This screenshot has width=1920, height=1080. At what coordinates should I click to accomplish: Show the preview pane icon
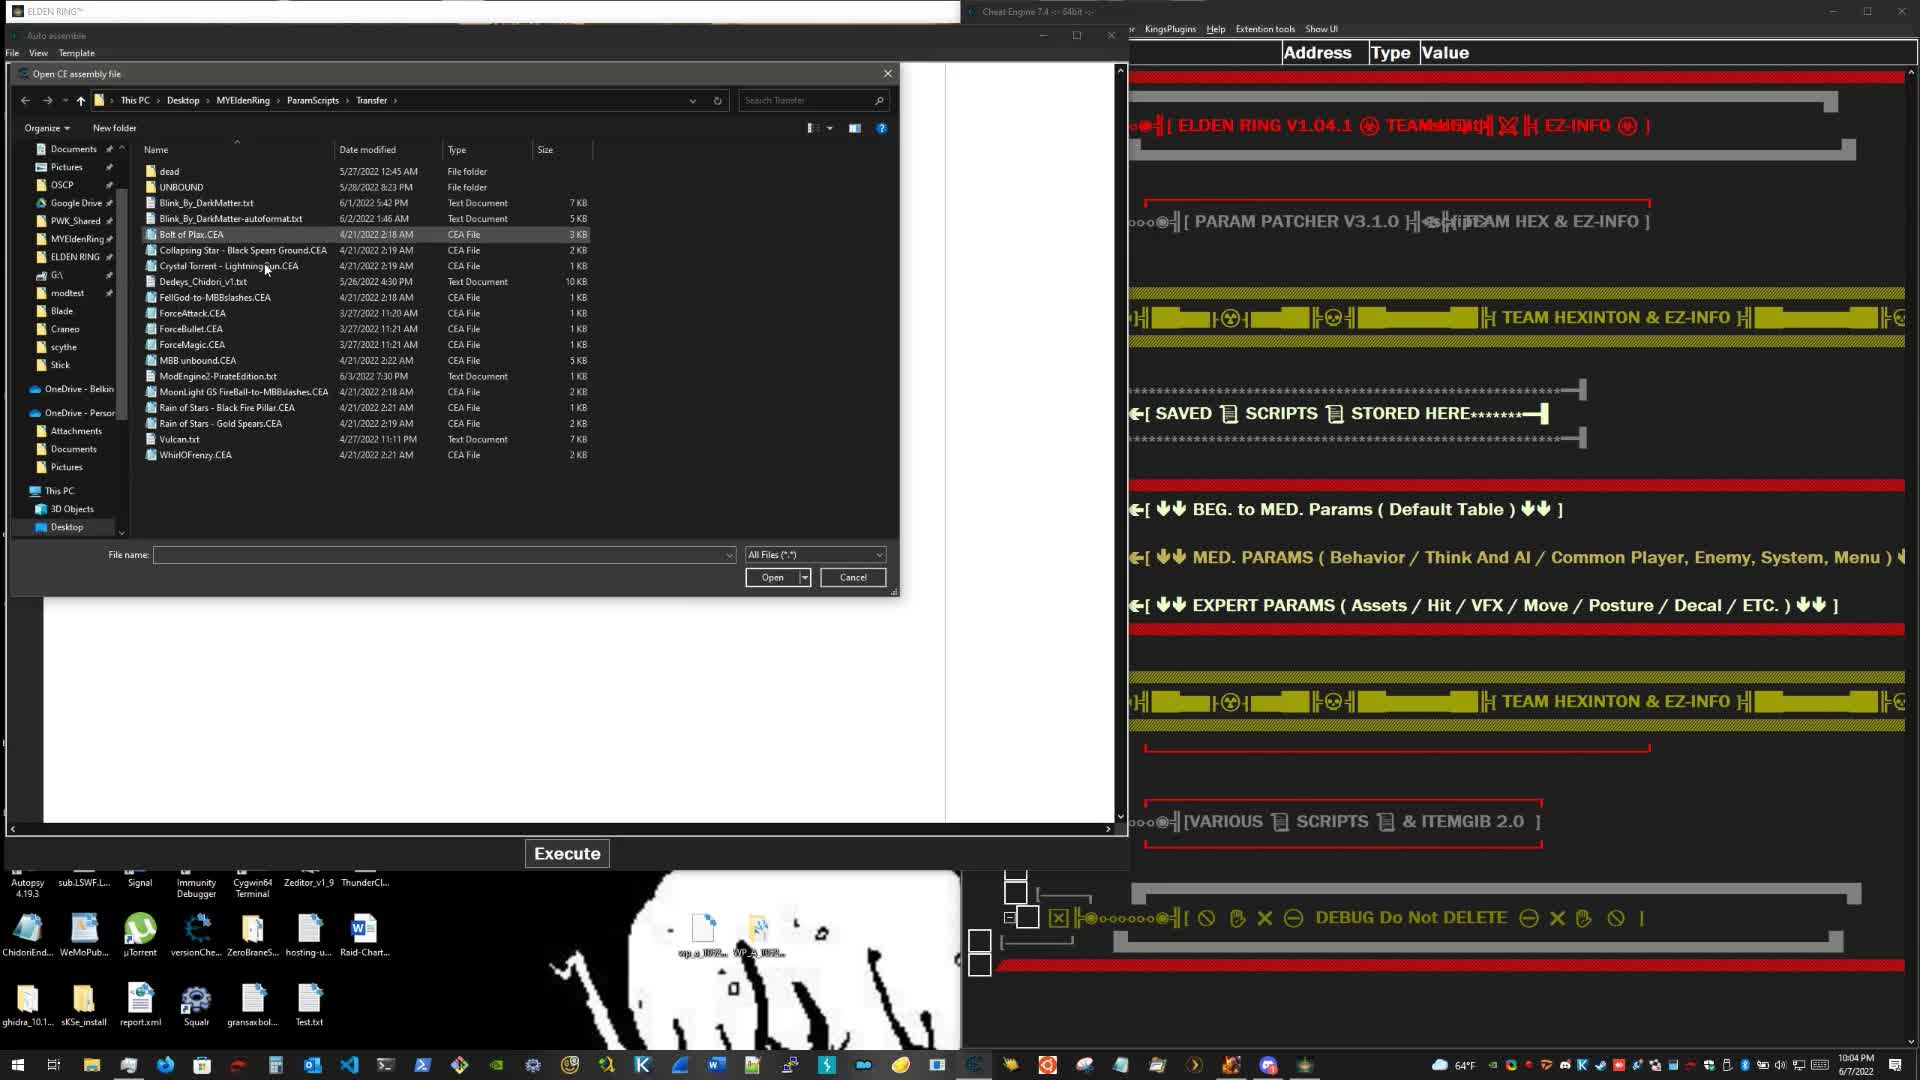pyautogui.click(x=855, y=128)
